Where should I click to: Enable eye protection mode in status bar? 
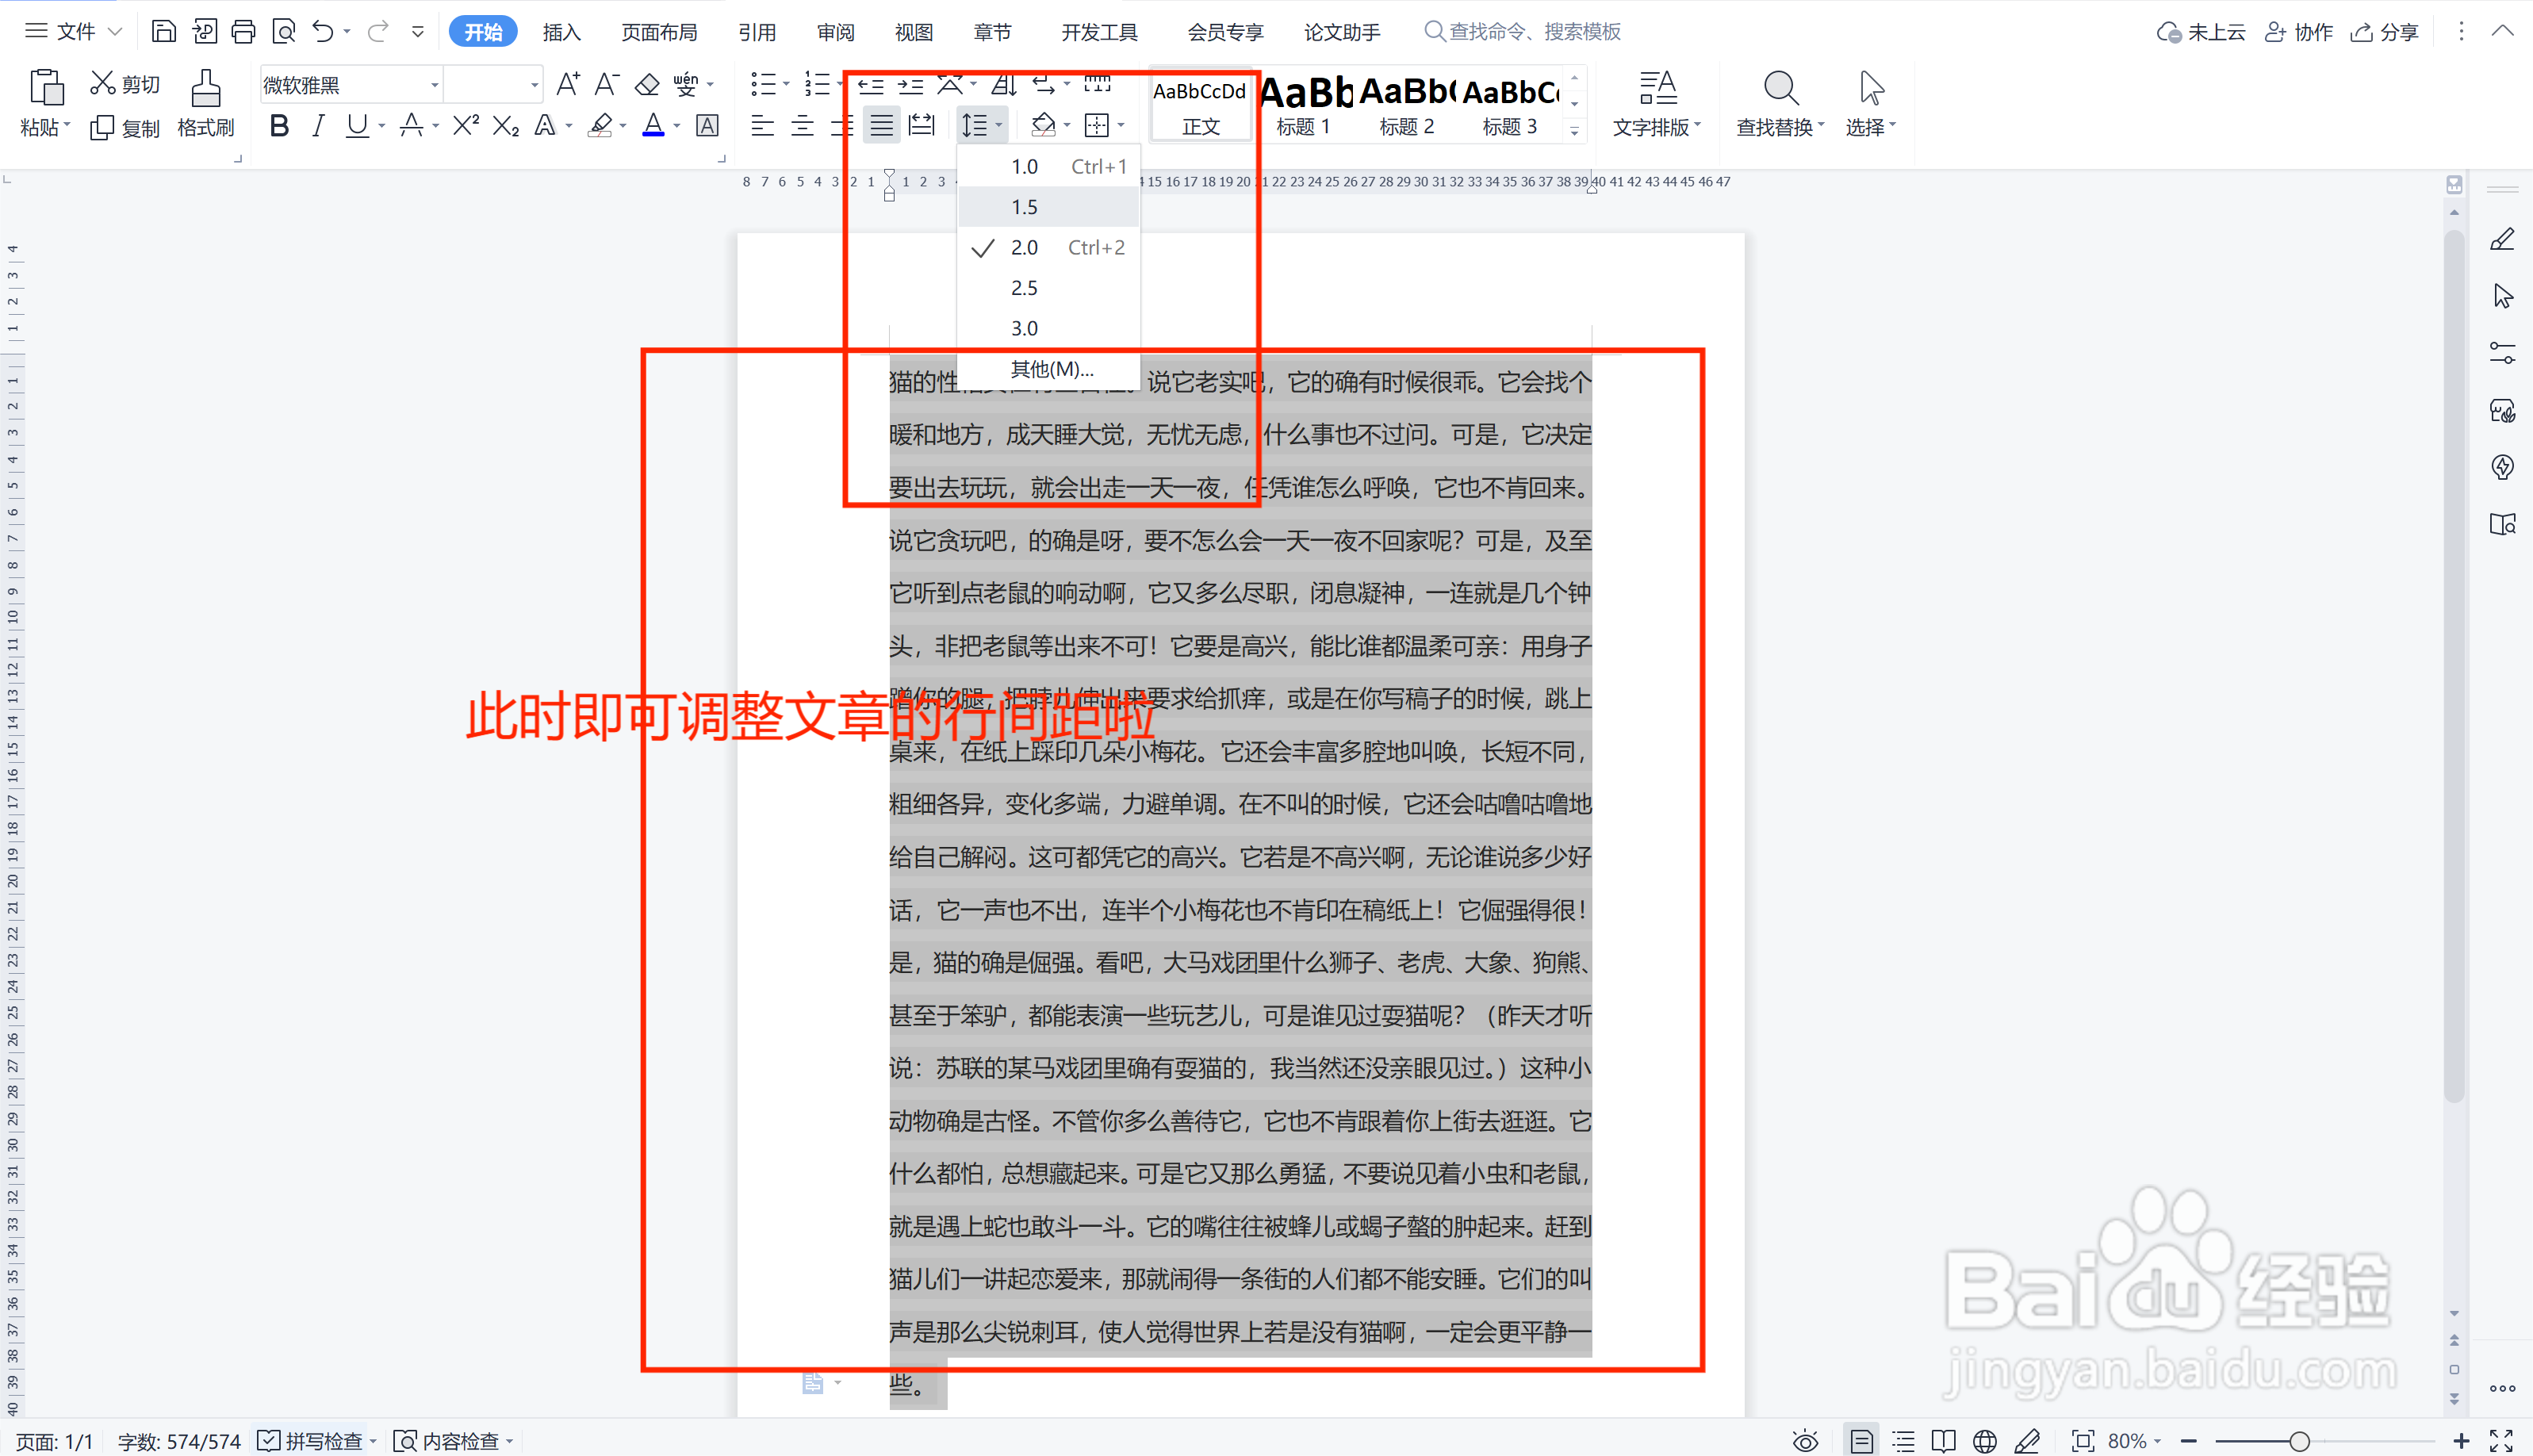1806,1440
